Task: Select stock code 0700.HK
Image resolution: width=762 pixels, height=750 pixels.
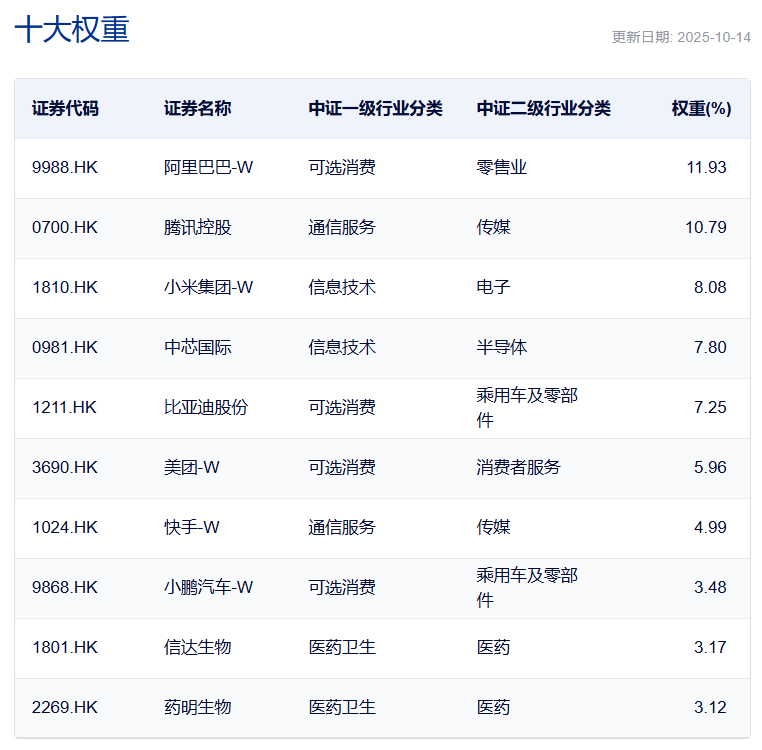Action: tap(65, 227)
